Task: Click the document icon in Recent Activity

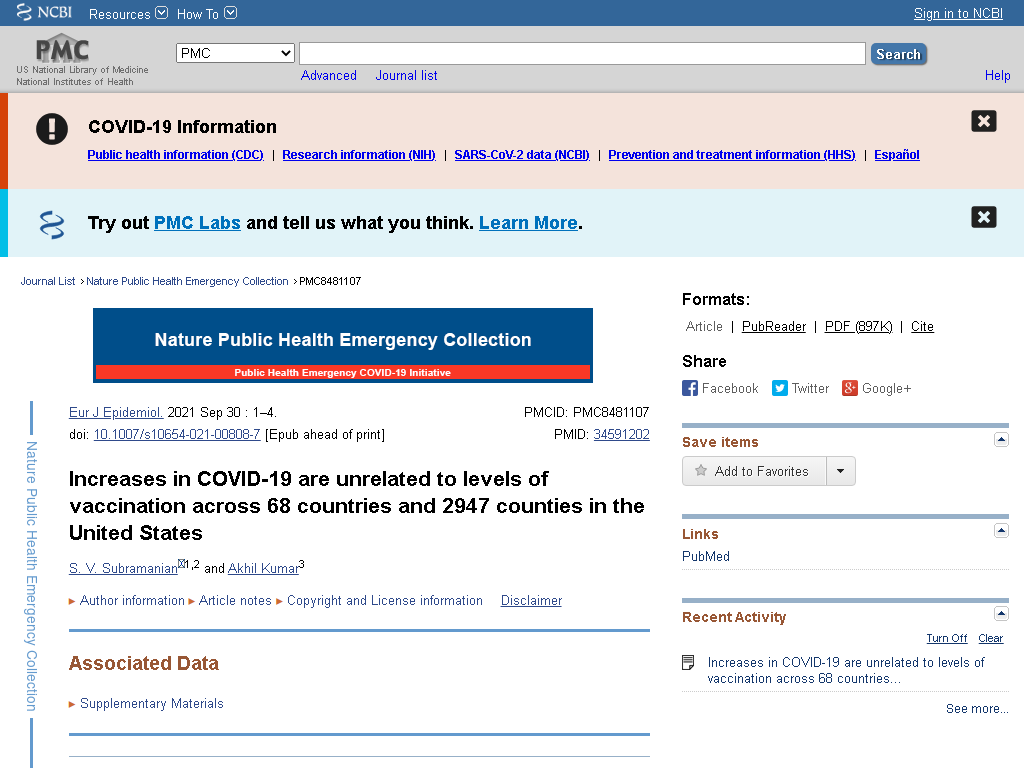Action: [x=688, y=663]
